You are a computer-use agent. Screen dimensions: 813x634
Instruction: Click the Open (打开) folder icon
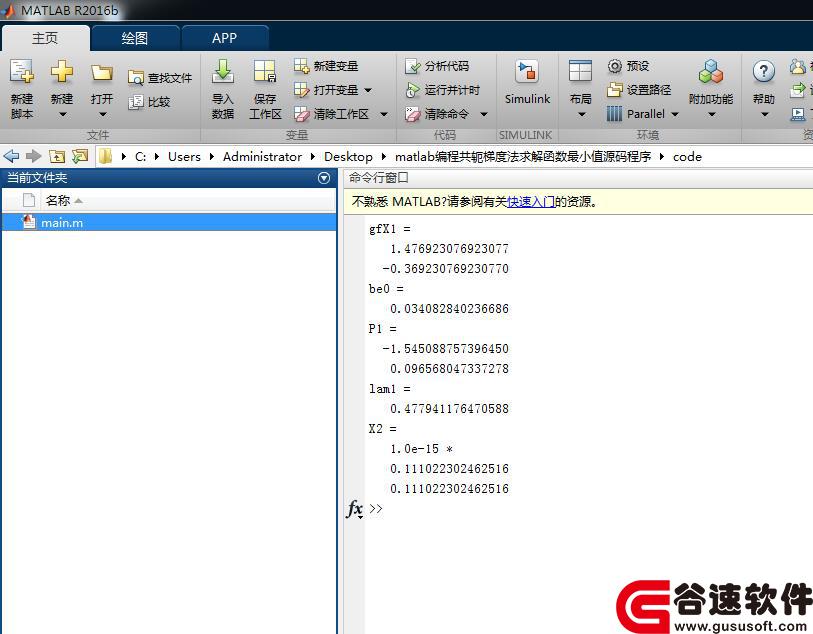click(x=102, y=73)
